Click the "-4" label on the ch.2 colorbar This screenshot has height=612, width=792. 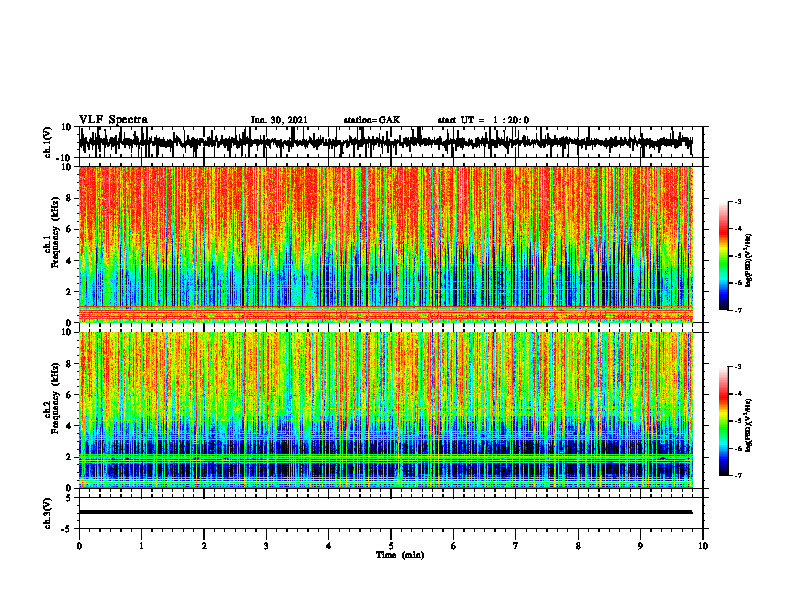click(x=737, y=393)
